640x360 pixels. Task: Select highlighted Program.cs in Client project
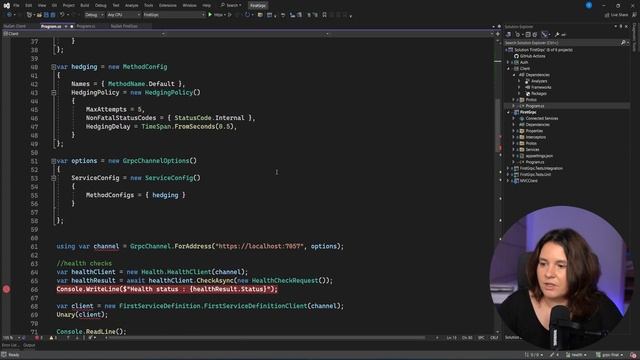tap(534, 106)
